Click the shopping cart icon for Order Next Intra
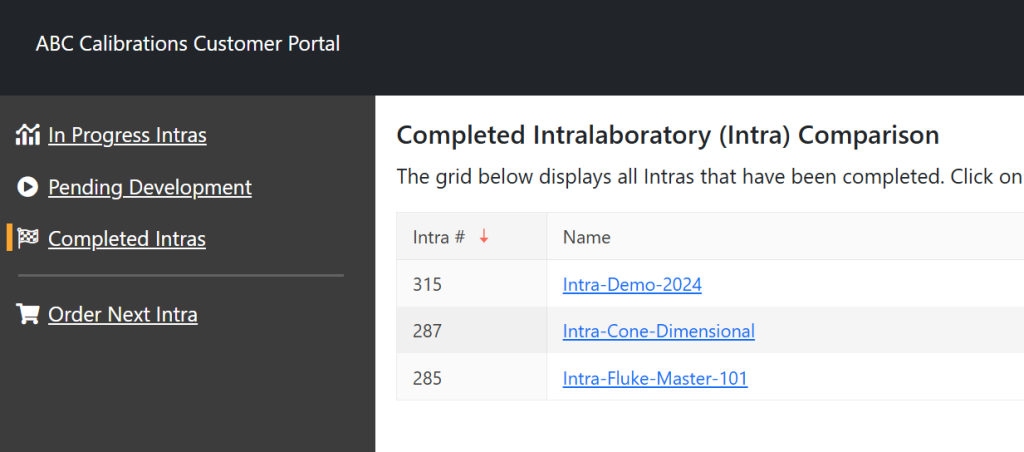The width and height of the screenshot is (1024, 452). click(x=27, y=314)
